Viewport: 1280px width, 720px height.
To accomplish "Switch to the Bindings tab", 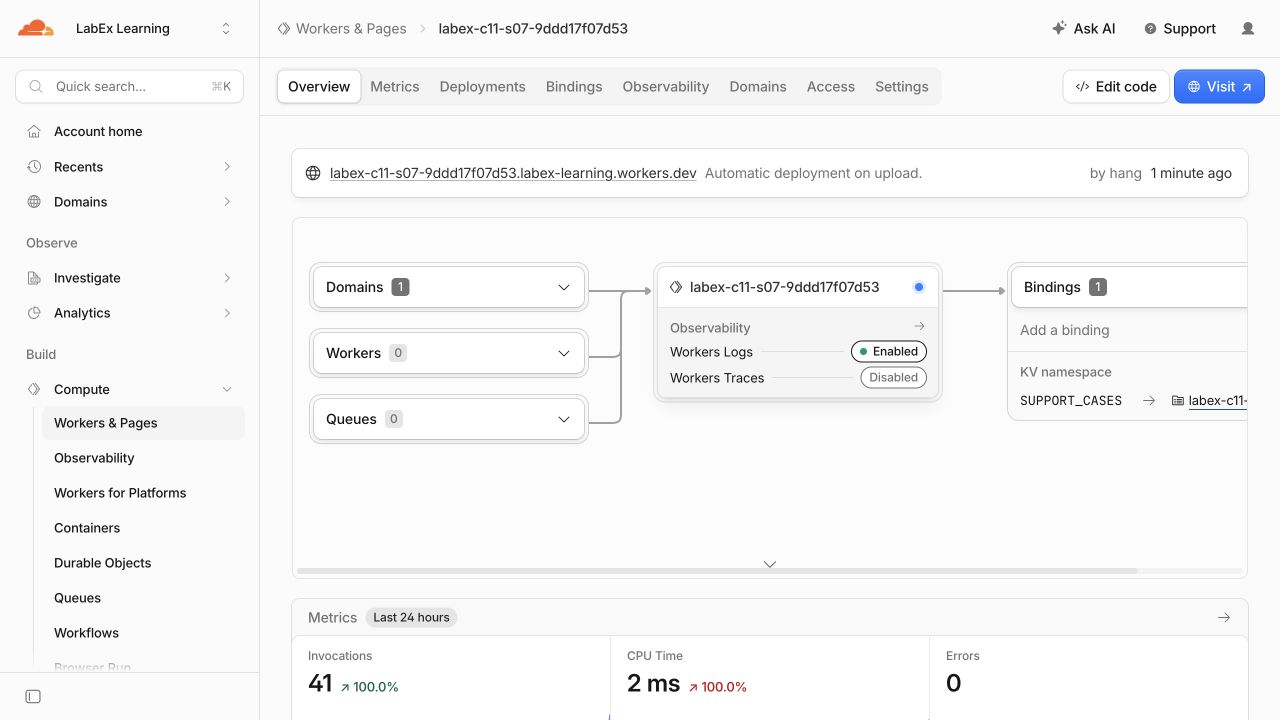I will [x=574, y=87].
